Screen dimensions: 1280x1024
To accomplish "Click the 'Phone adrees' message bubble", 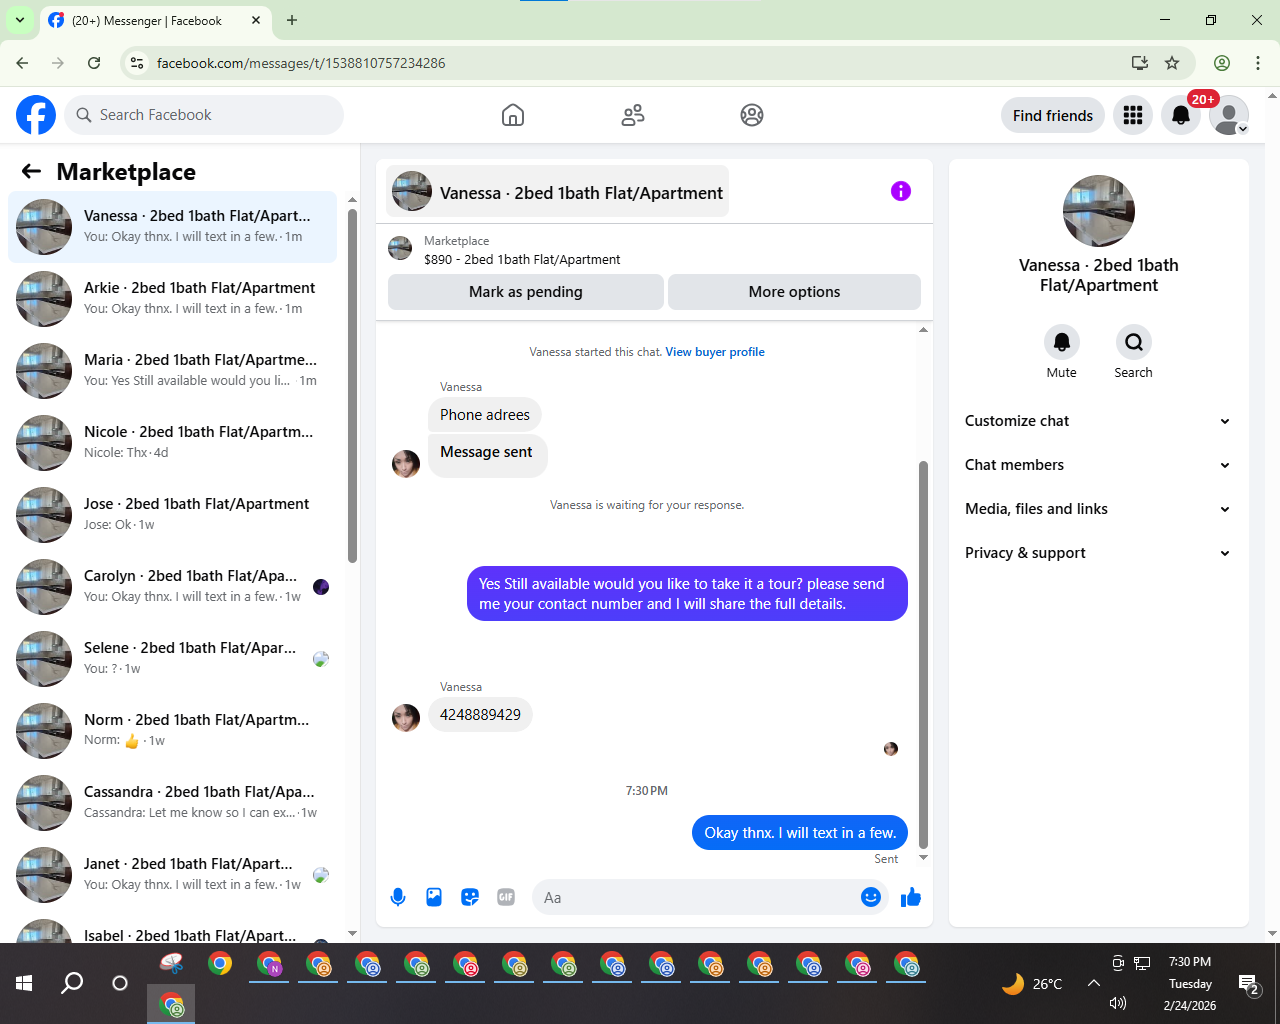I will [x=485, y=415].
